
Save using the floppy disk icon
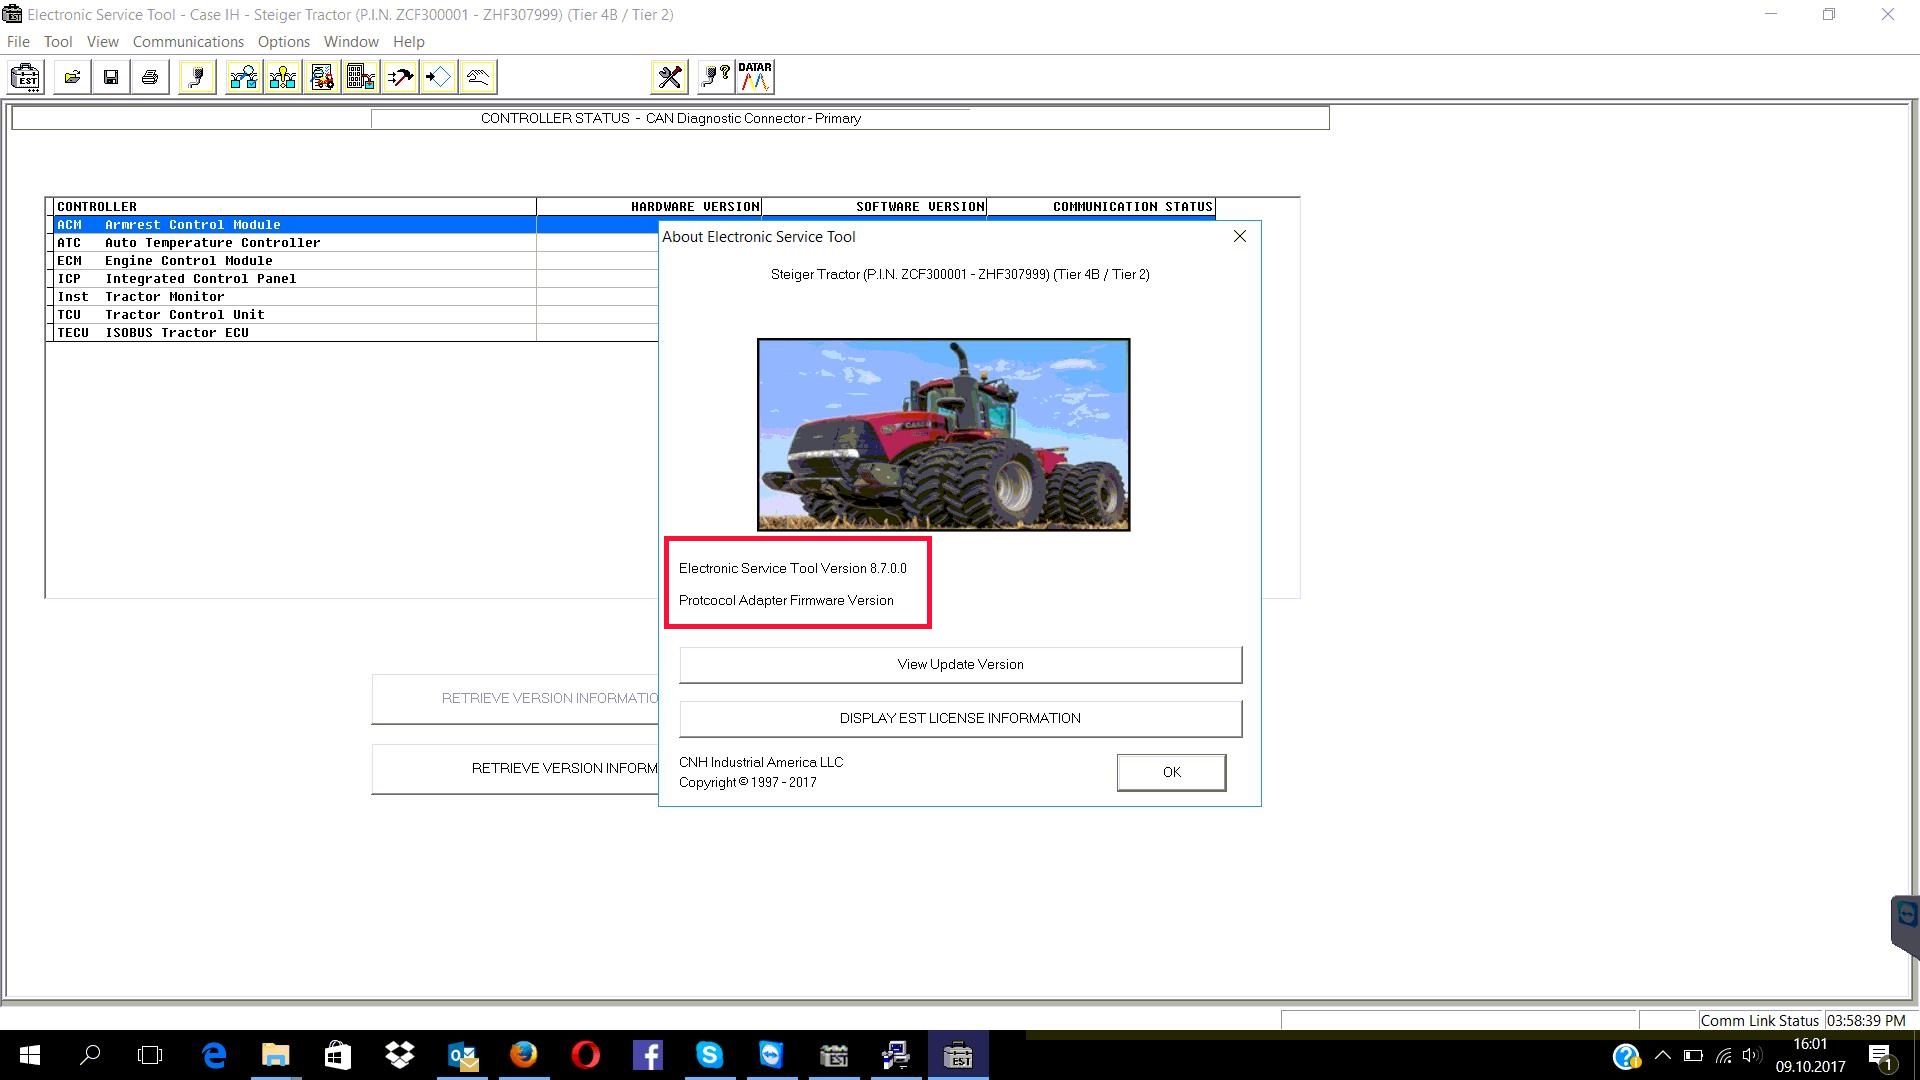(x=111, y=77)
